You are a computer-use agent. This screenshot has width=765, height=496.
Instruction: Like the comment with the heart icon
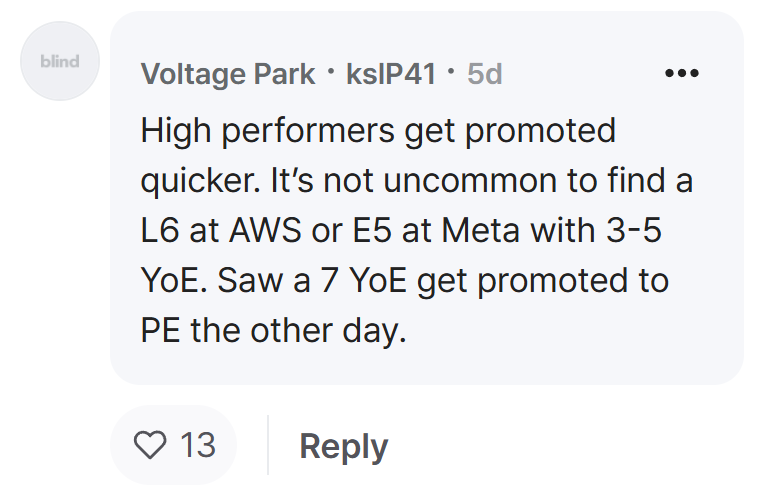[150, 445]
